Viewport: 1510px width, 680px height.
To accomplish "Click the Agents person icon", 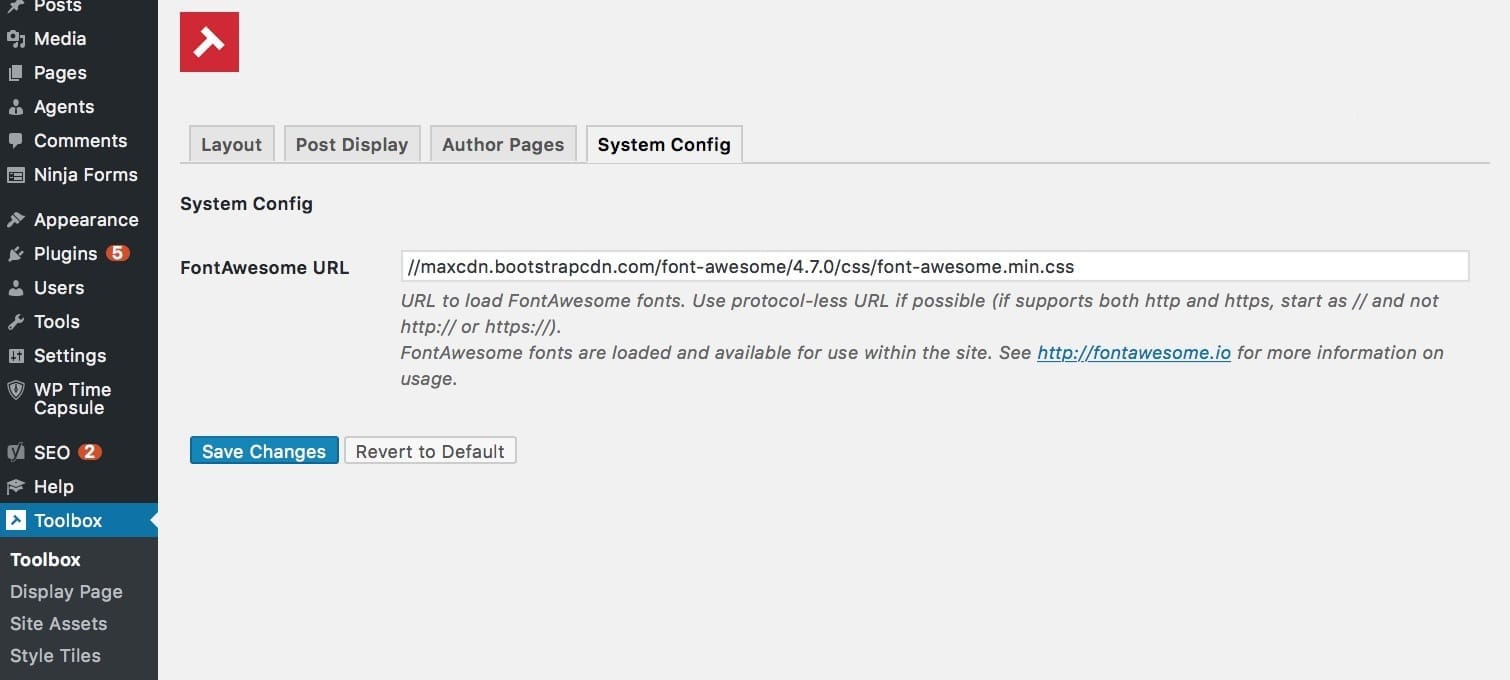I will pos(16,107).
